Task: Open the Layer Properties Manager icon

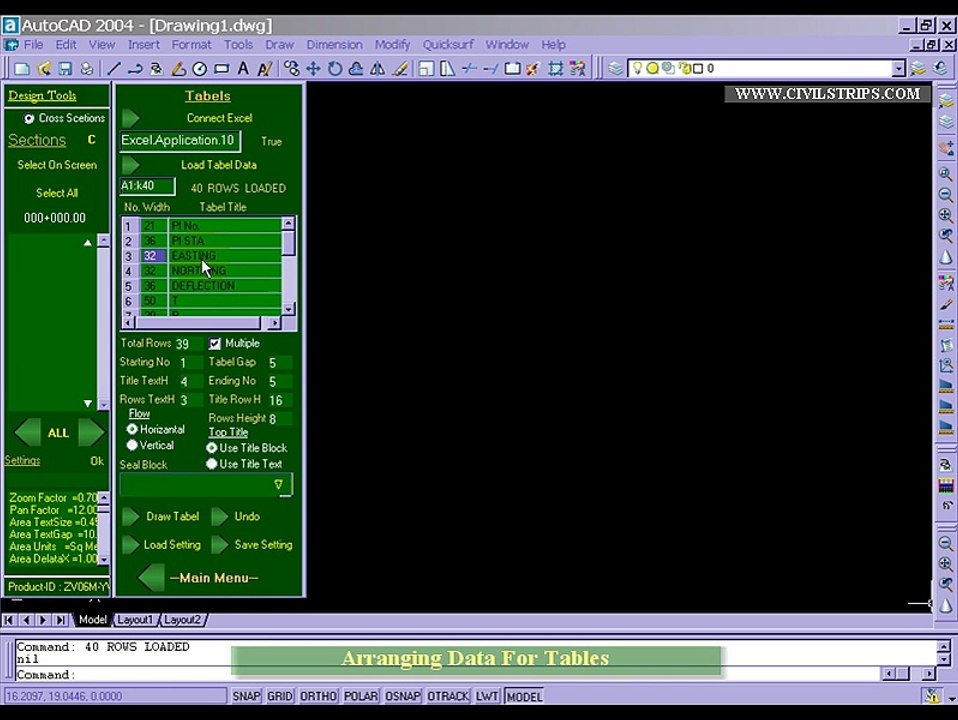Action: (615, 68)
